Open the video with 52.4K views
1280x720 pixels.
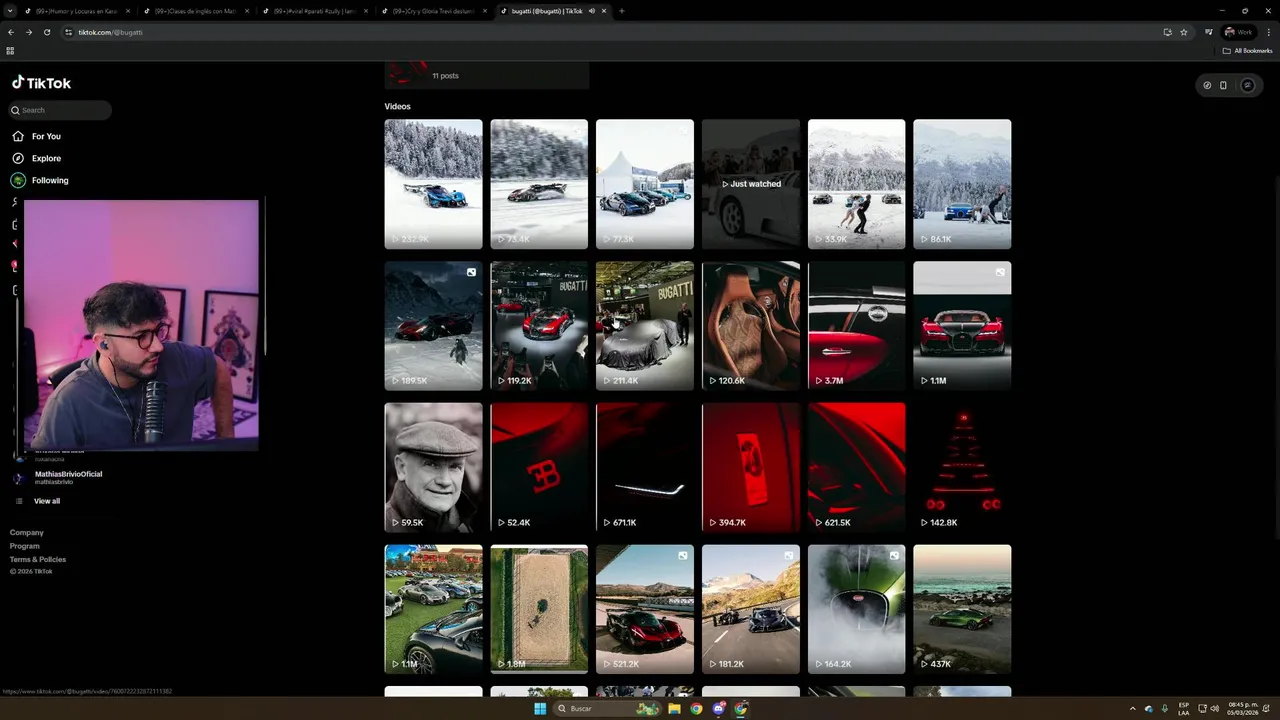click(539, 467)
